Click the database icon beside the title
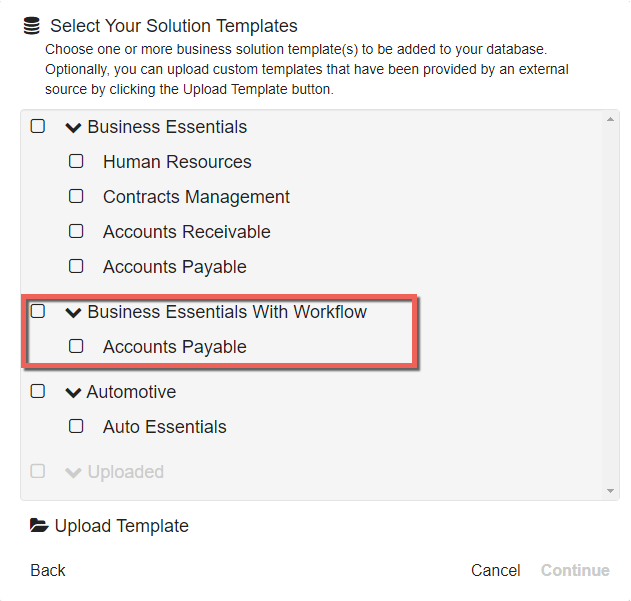This screenshot has width=631, height=601. [x=32, y=27]
